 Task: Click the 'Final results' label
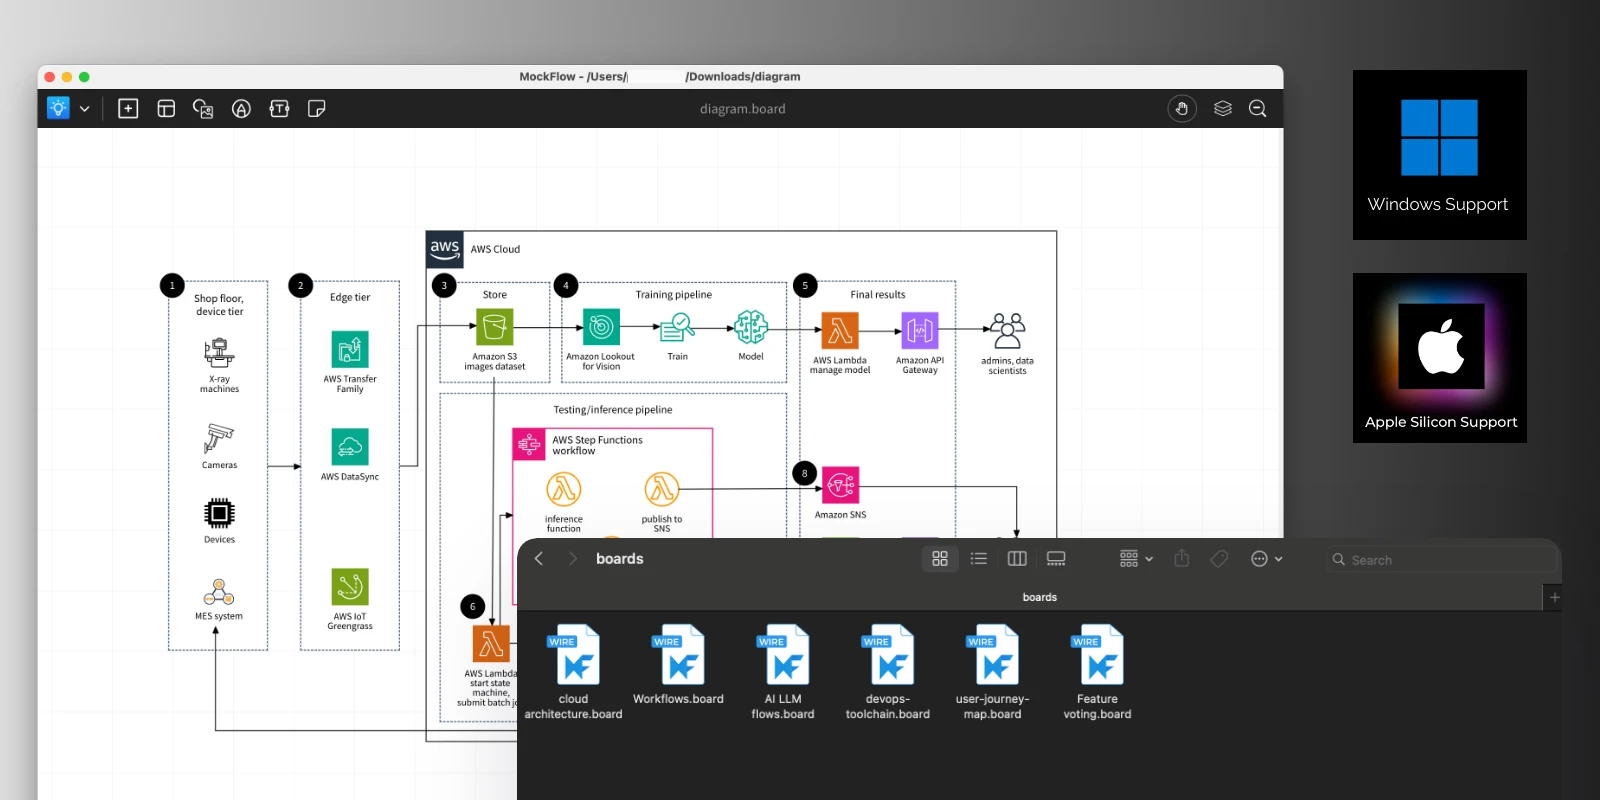click(878, 295)
